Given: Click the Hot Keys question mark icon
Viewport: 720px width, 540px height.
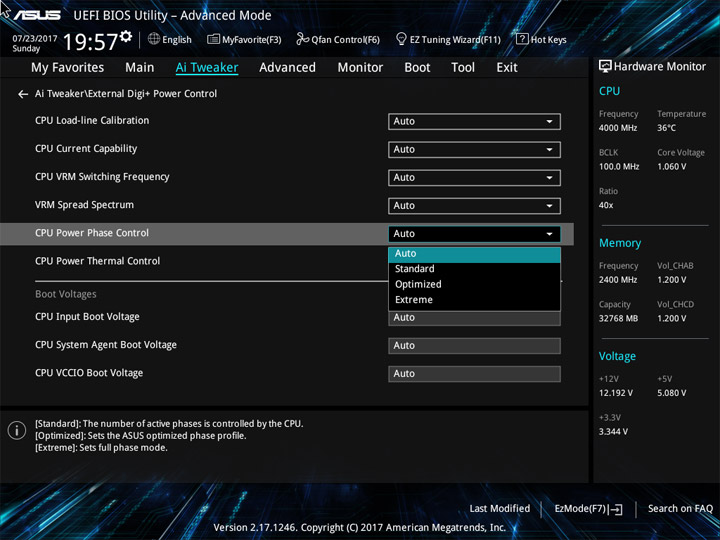Looking at the screenshot, I should point(522,39).
